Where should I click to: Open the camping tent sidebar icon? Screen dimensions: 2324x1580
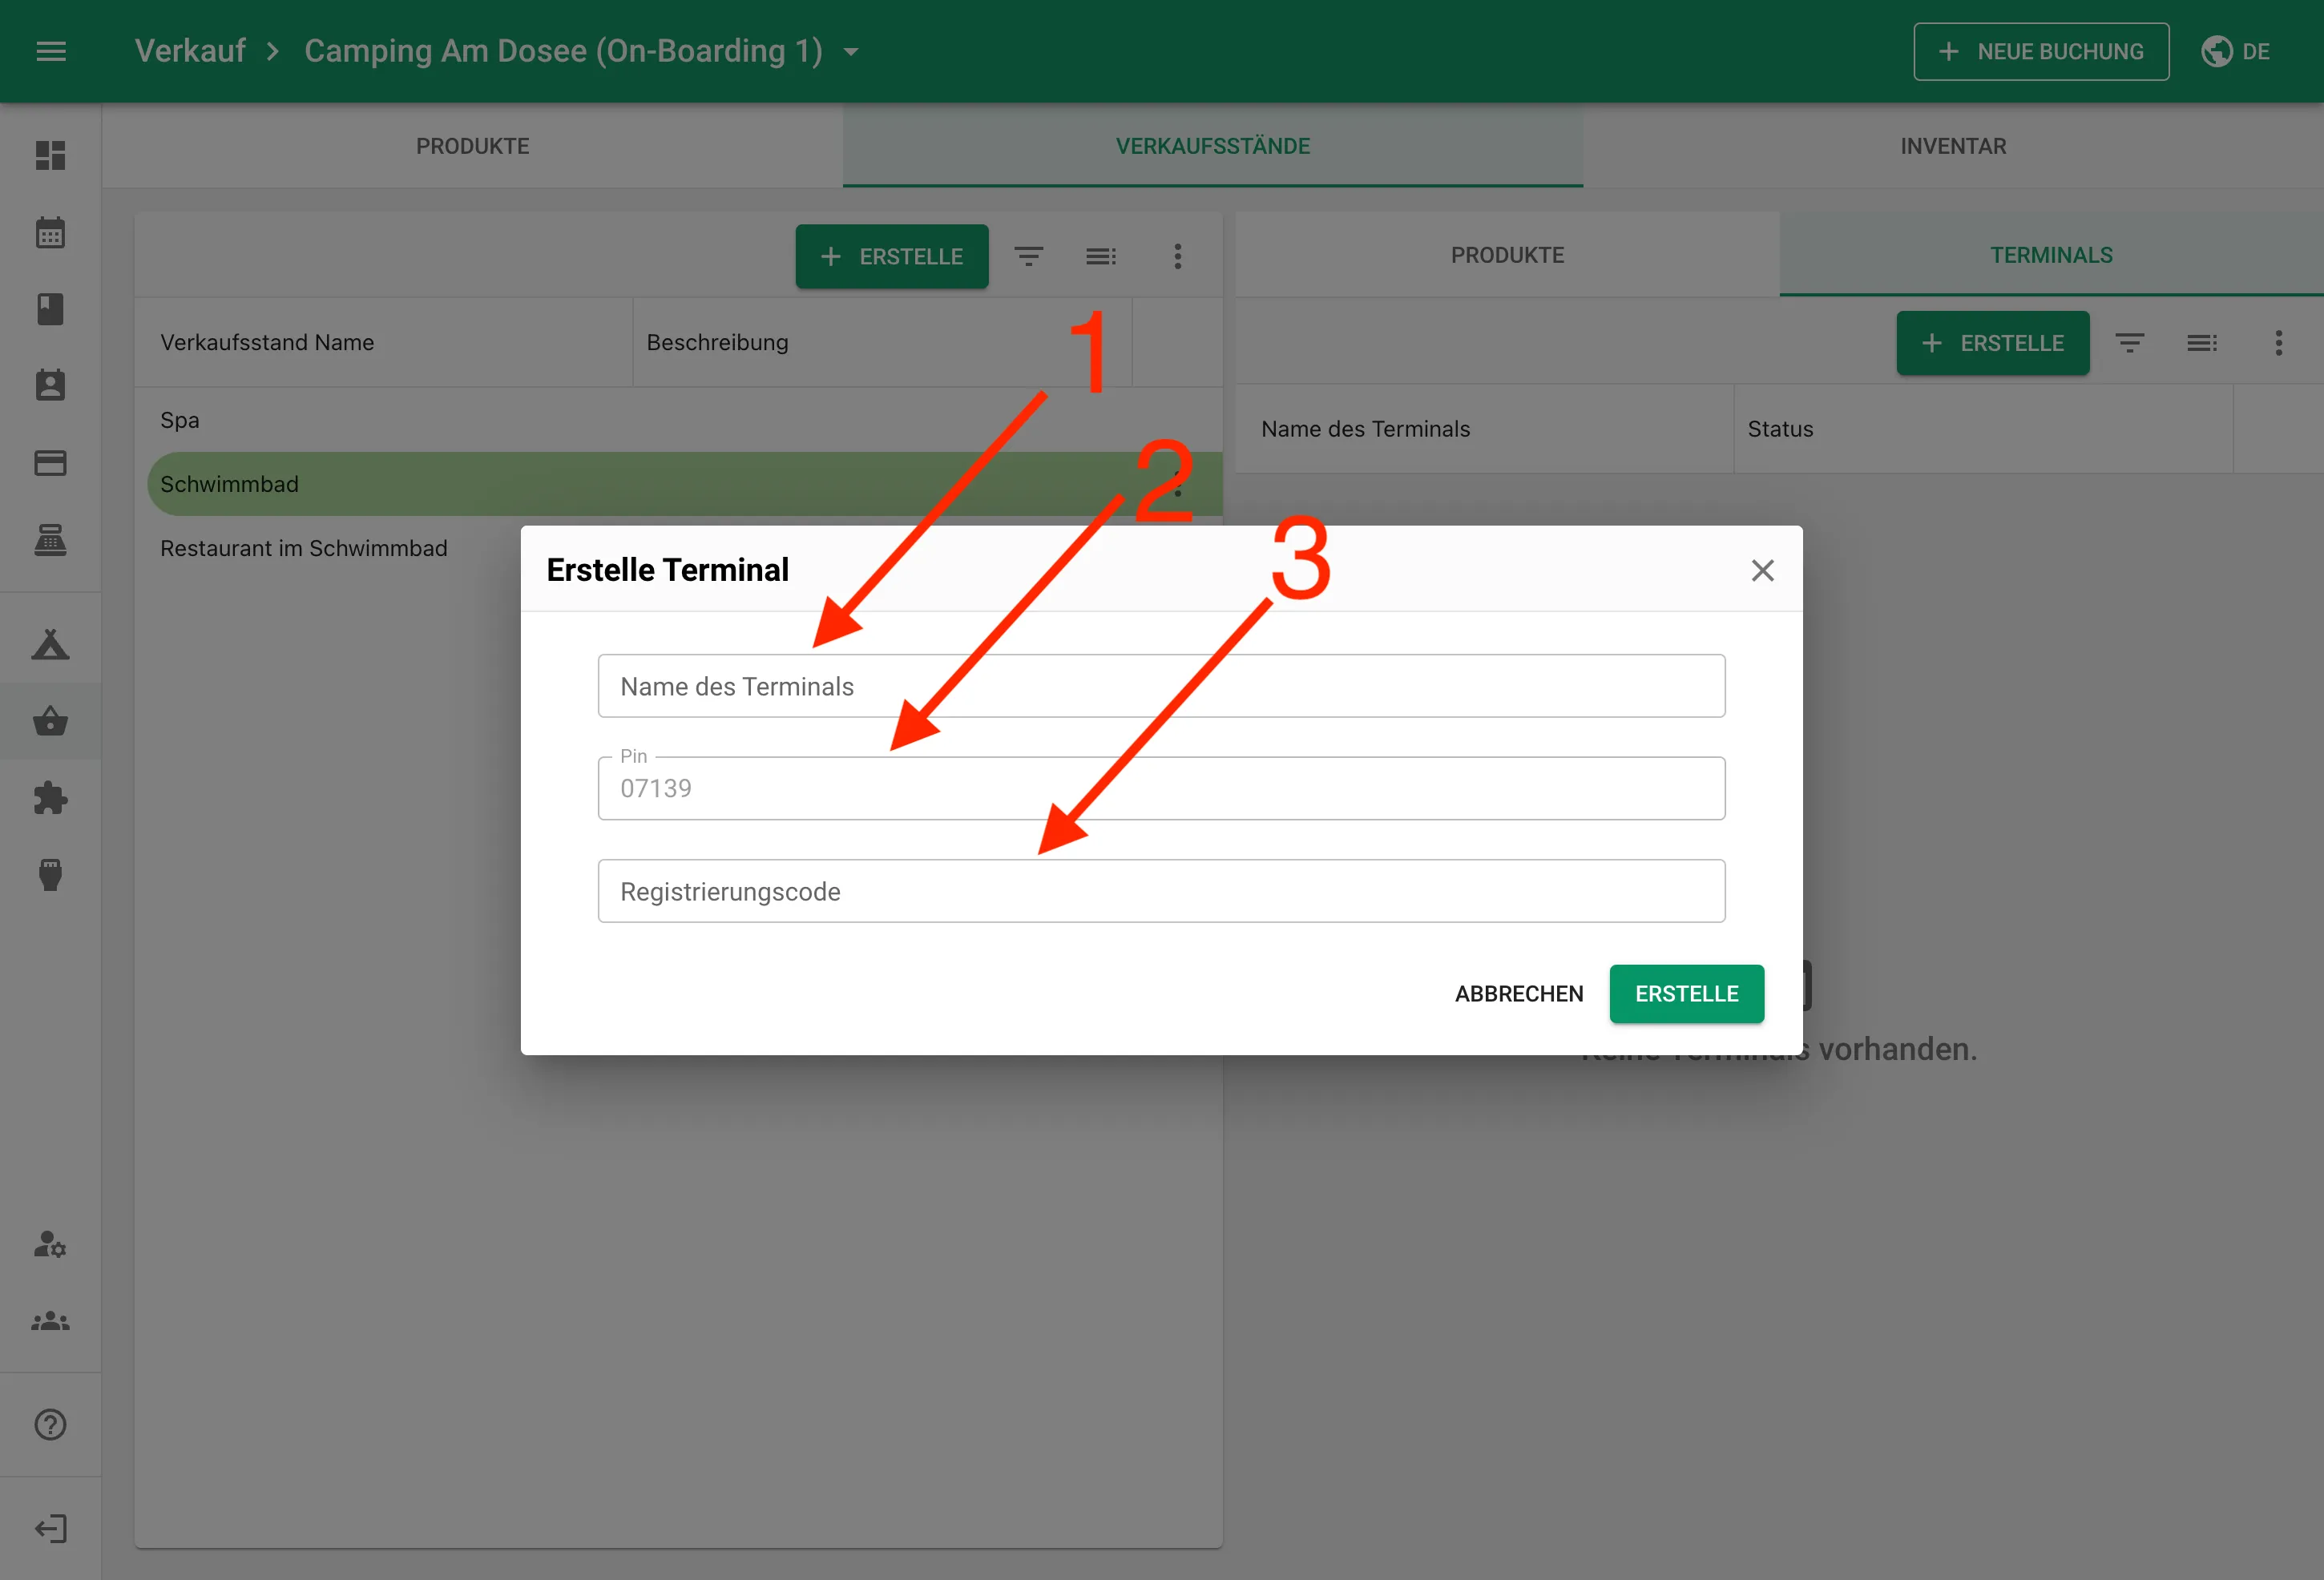click(50, 644)
